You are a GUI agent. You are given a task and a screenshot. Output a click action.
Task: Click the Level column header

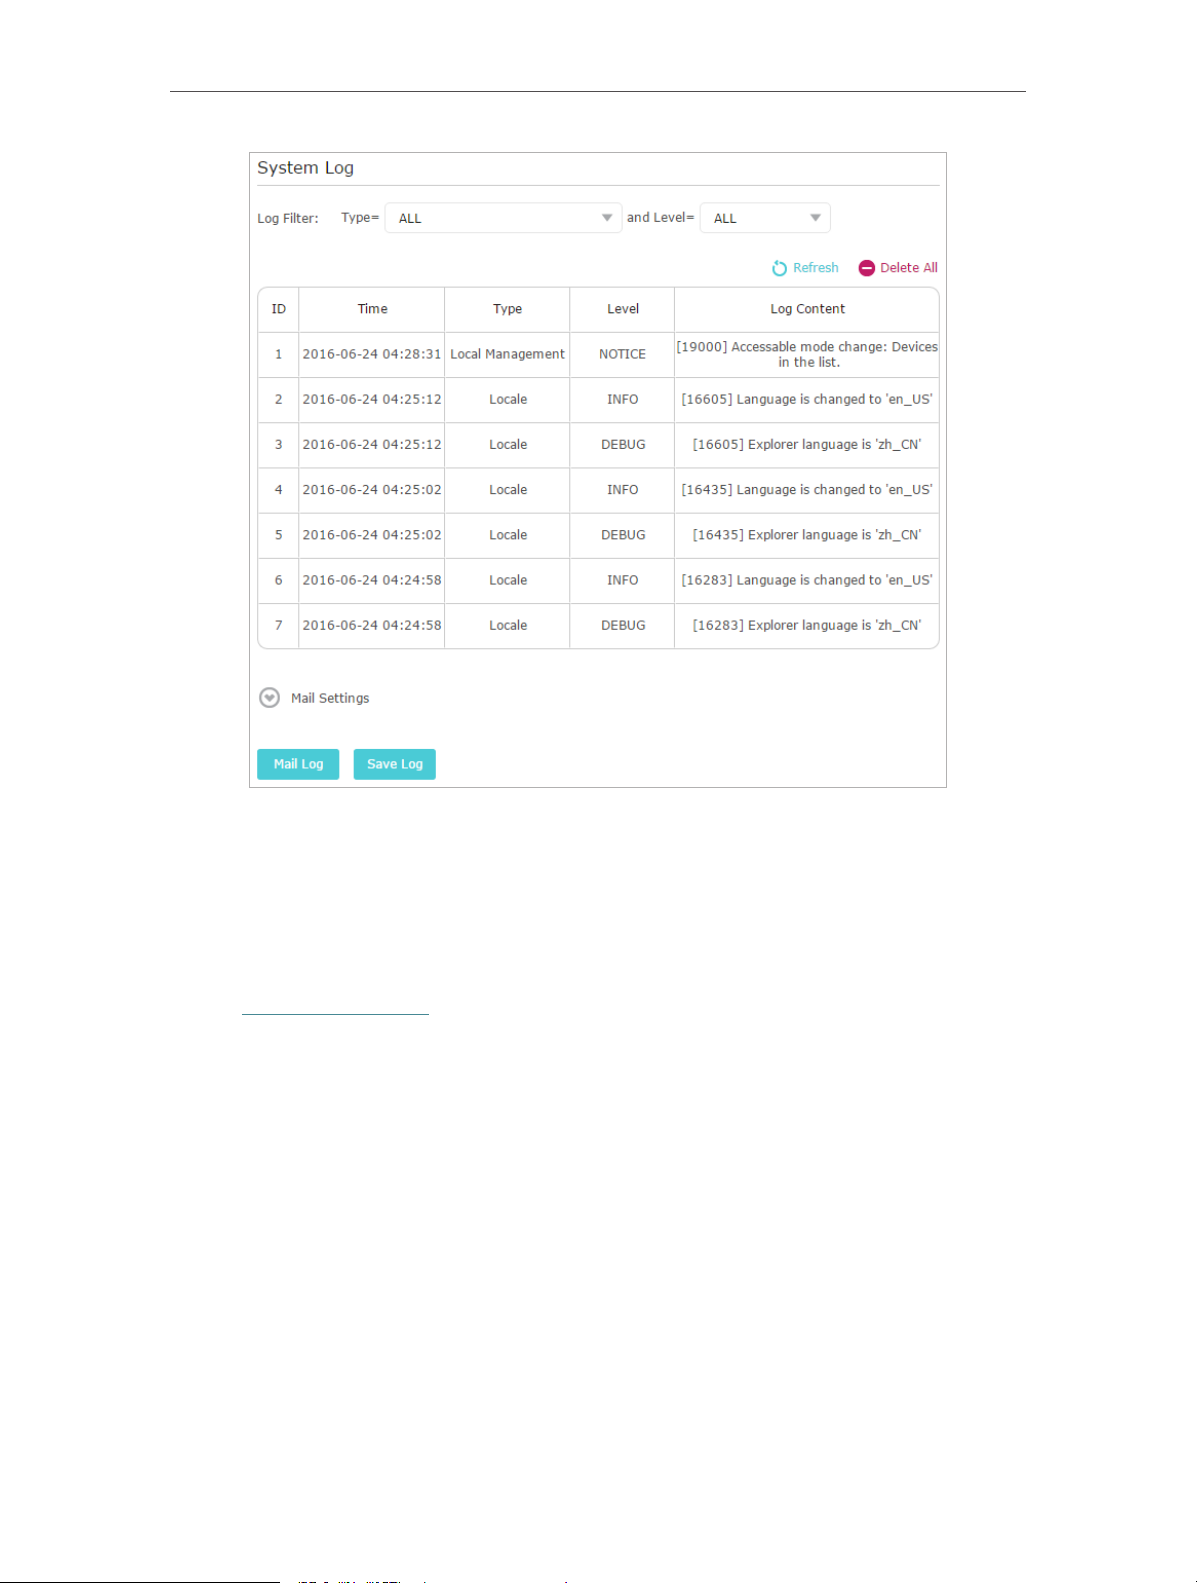click(x=622, y=309)
